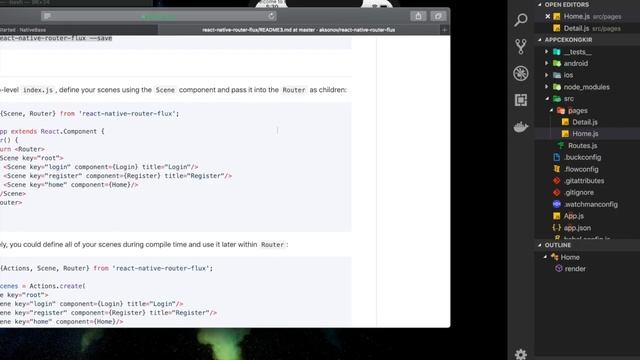
Task: Open the Debug view icon in activity bar
Action: (521, 73)
